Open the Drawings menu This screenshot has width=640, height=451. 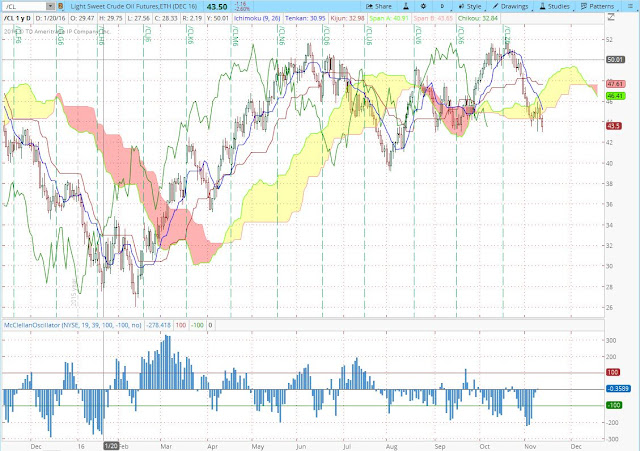[510, 7]
